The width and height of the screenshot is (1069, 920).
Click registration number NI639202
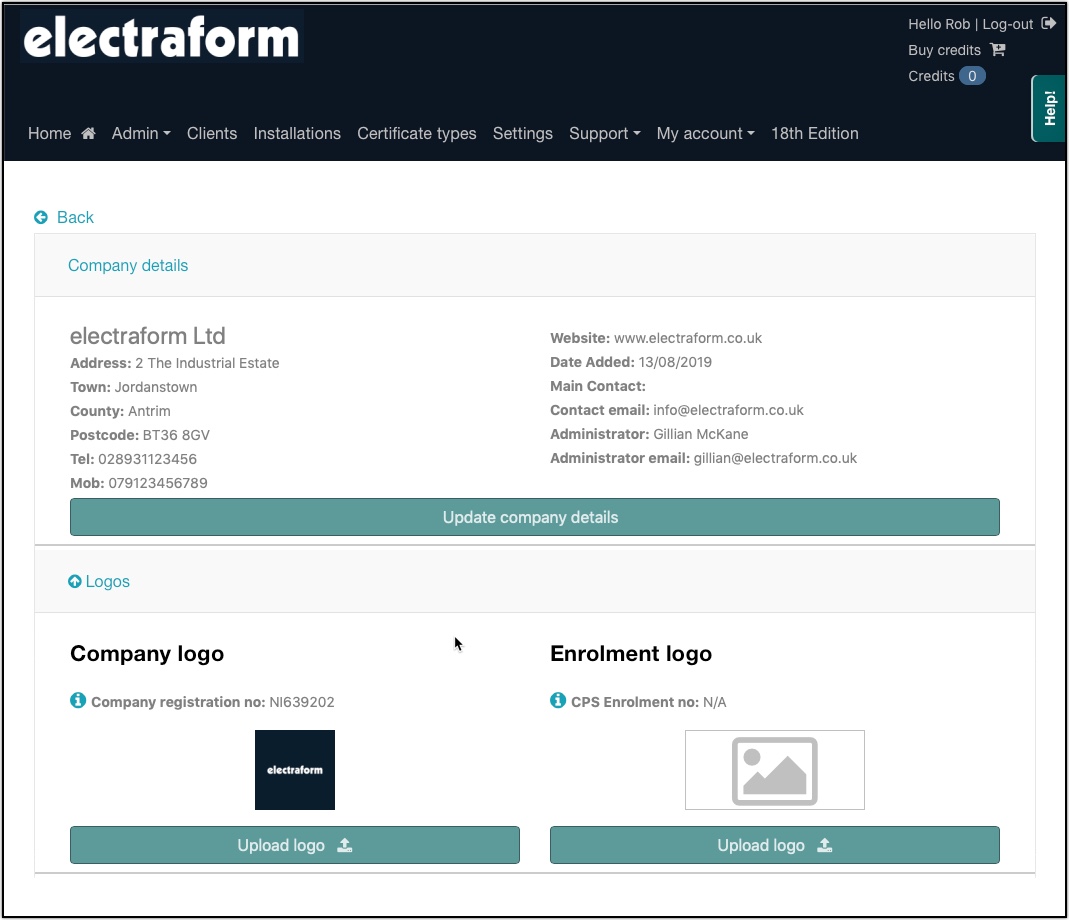pos(301,702)
